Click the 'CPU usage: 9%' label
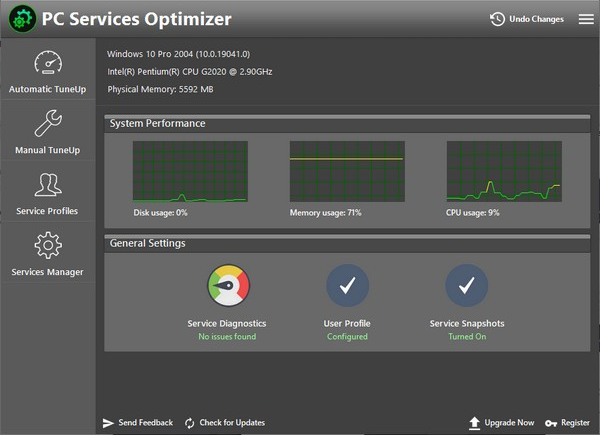Image resolution: width=600 pixels, height=436 pixels. [473, 213]
